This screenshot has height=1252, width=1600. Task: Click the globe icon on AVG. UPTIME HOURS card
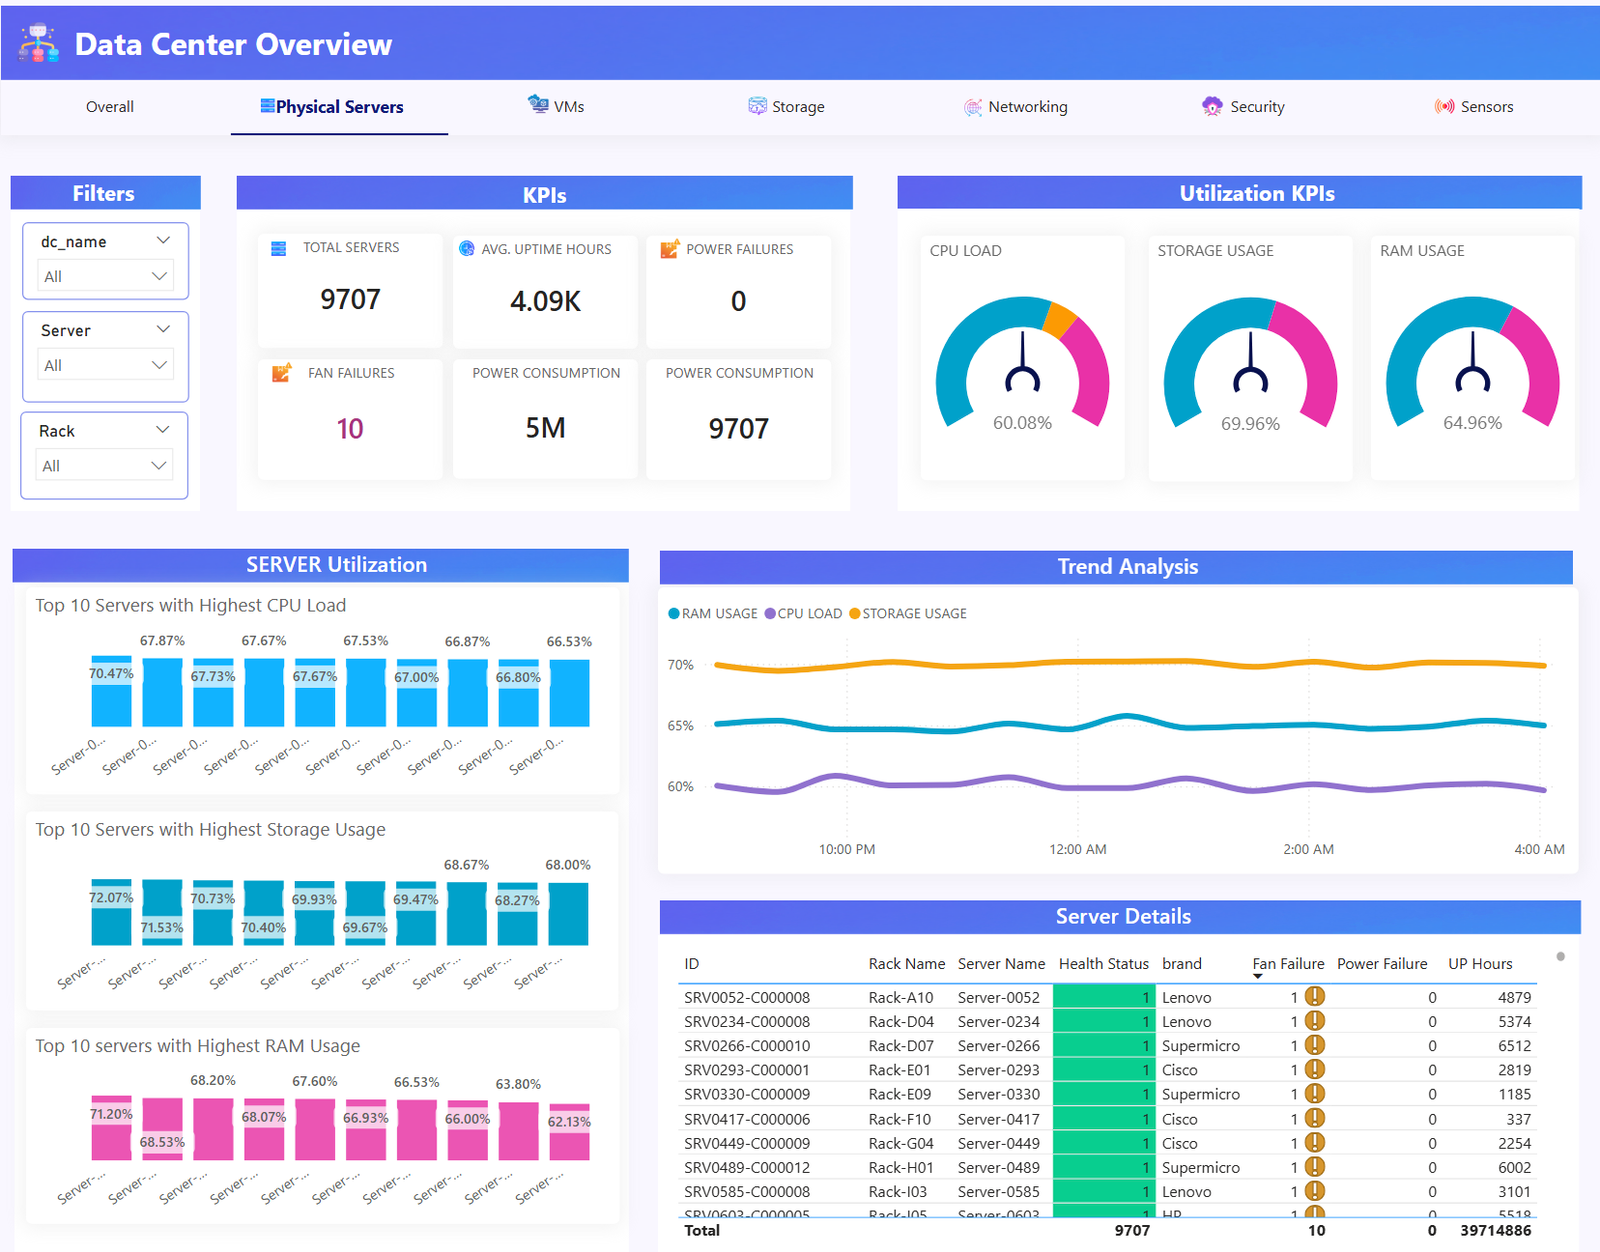click(466, 248)
